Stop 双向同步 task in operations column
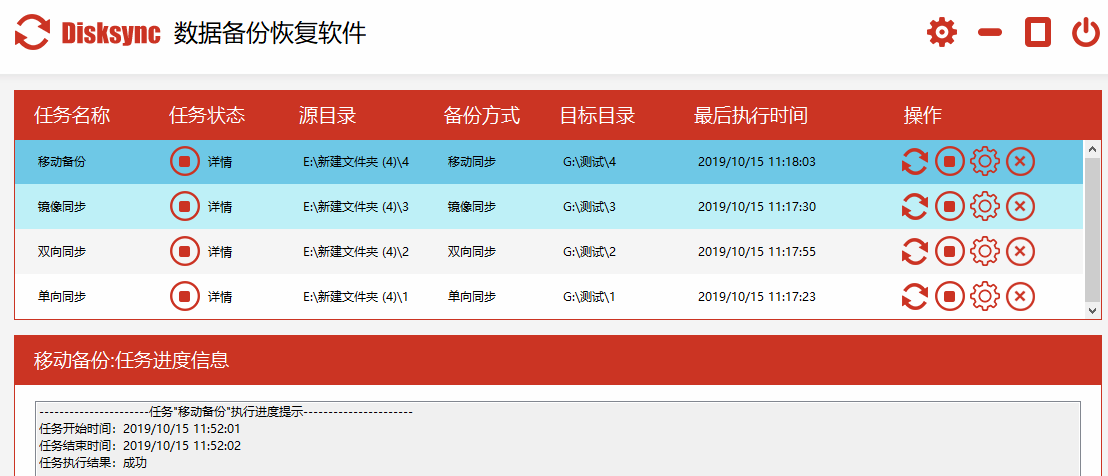Screen dimensions: 1108x476 click(950, 251)
